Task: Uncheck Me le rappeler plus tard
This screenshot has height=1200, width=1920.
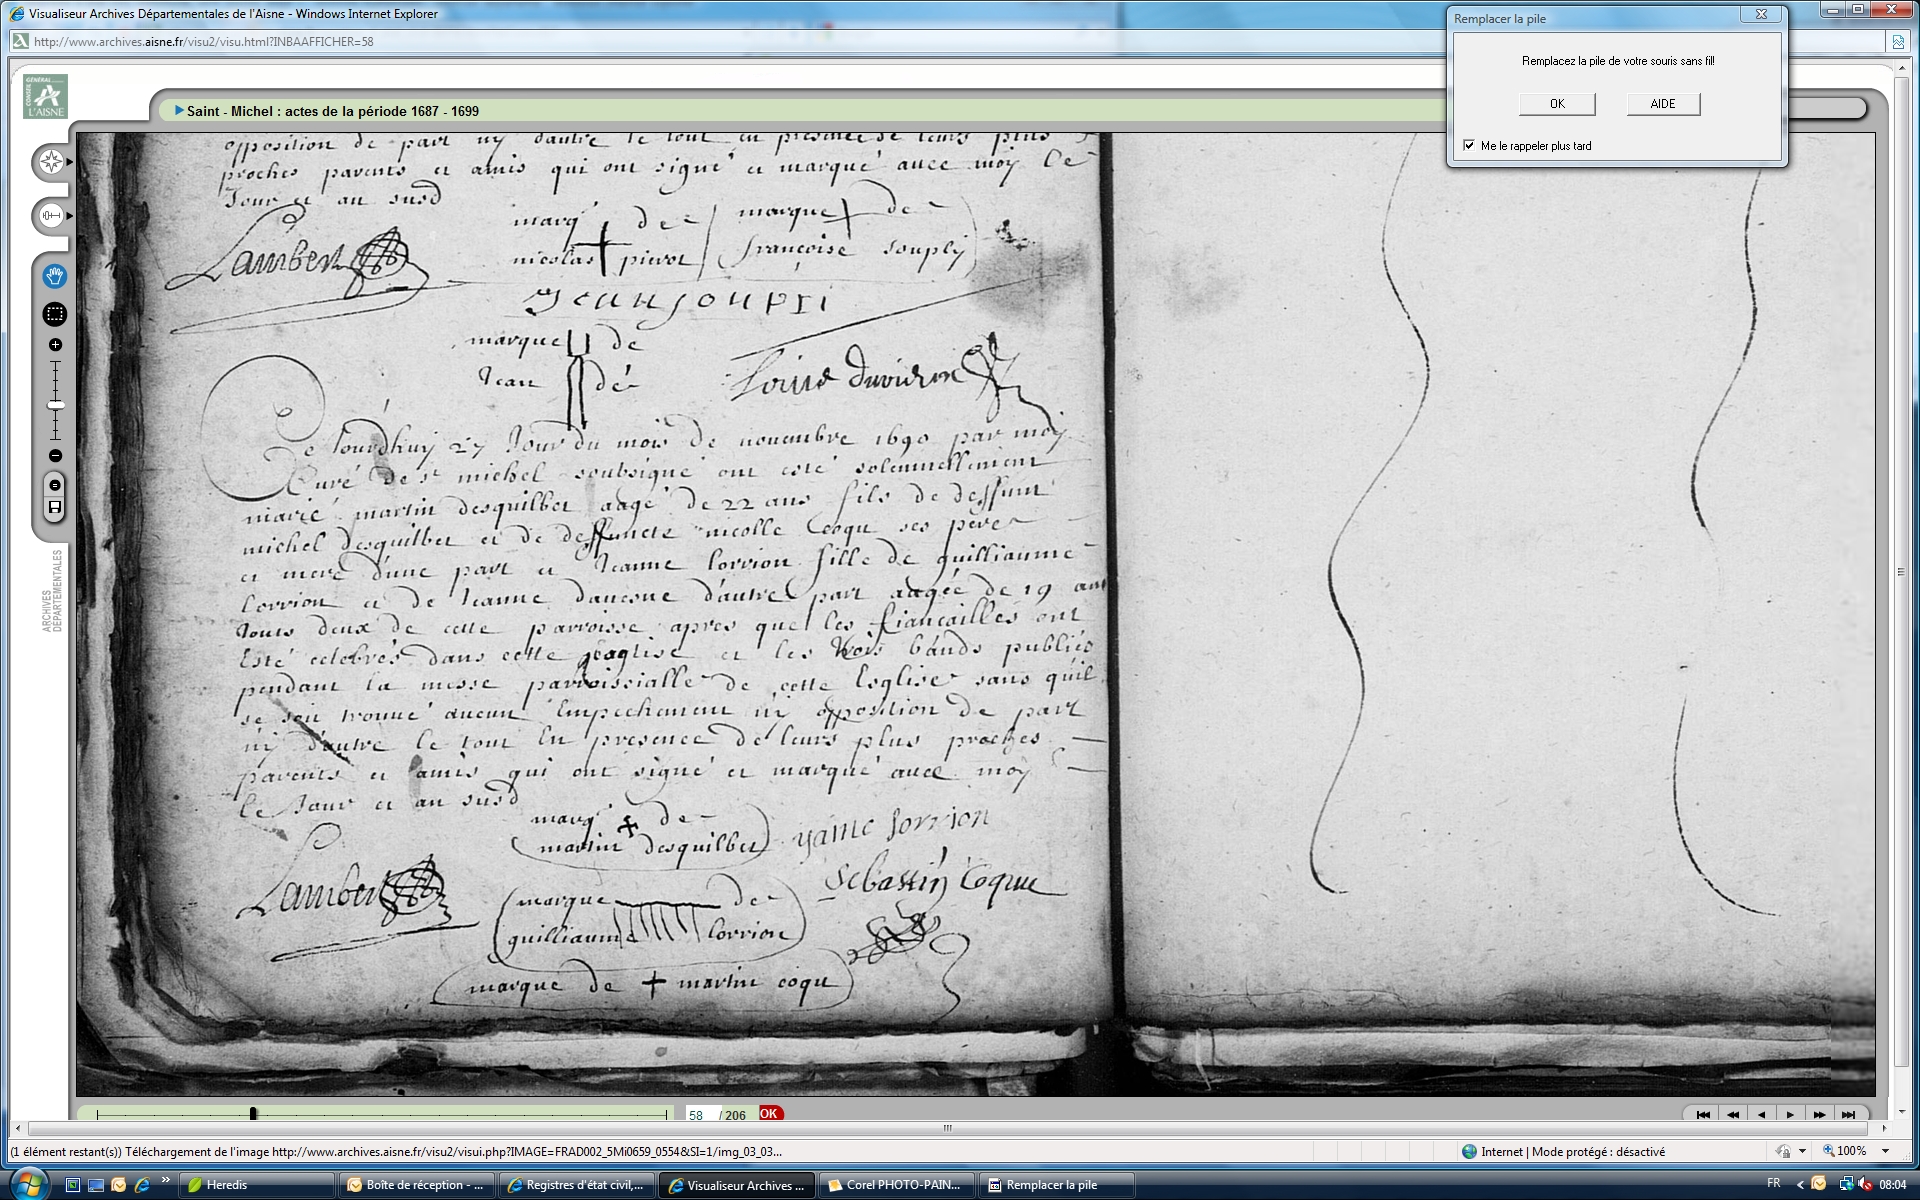Action: click(x=1469, y=146)
